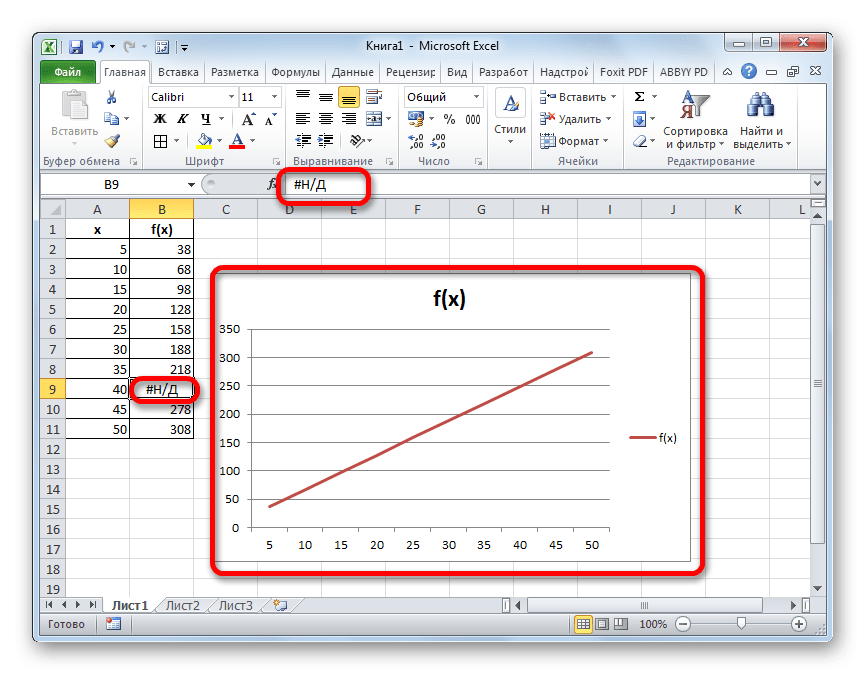Open the Файл tab
Screen dimensions: 866x675
coord(67,72)
